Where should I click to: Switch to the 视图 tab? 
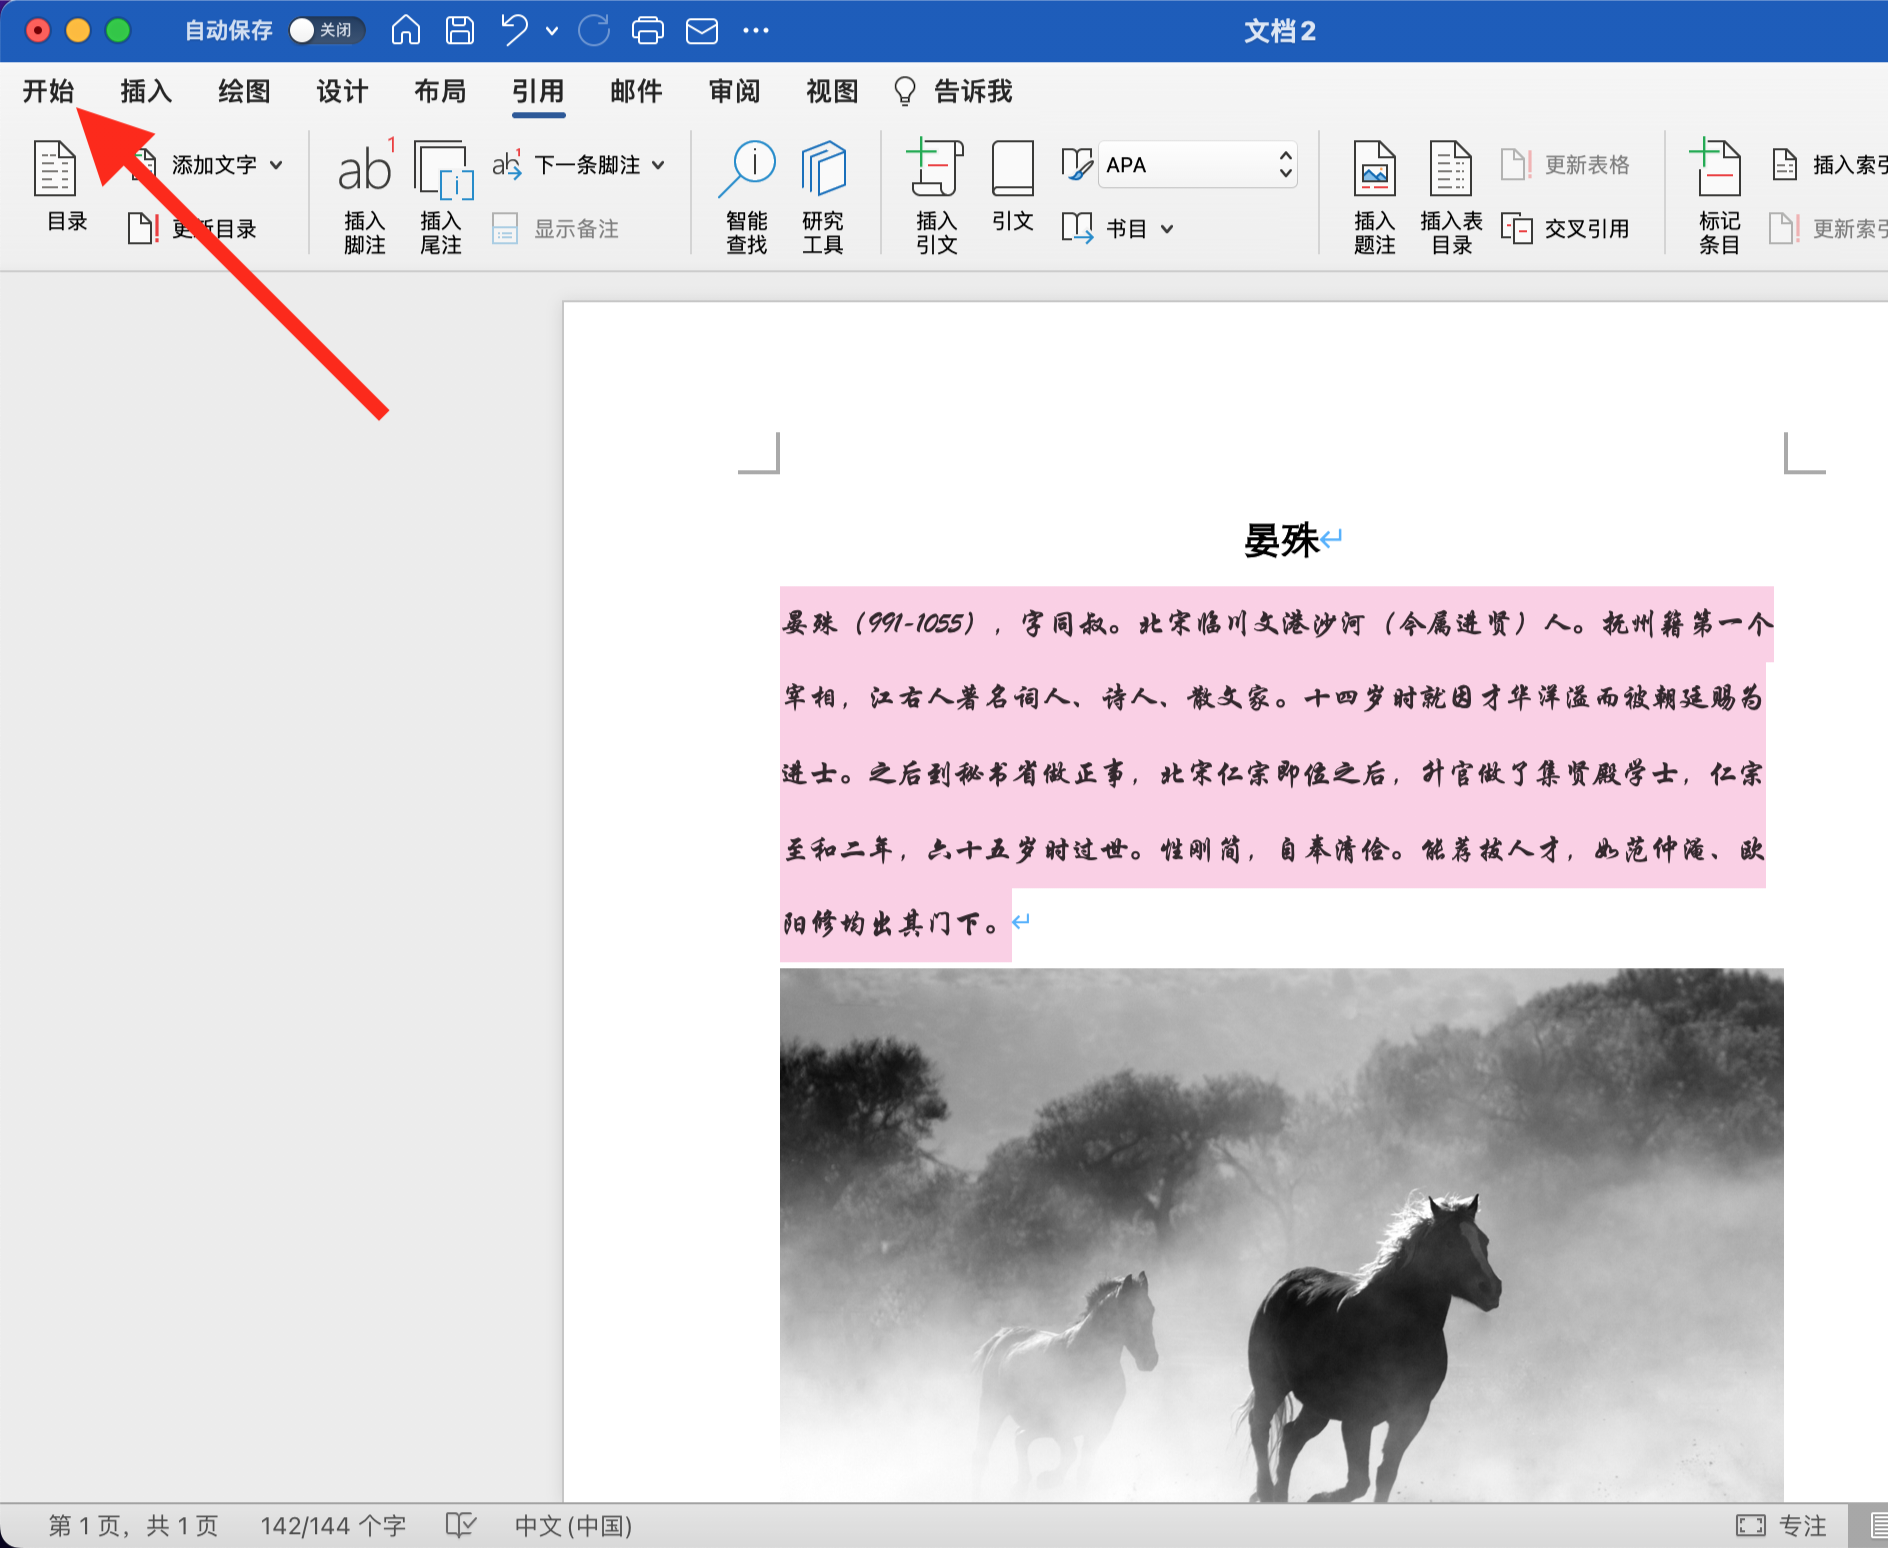[832, 91]
